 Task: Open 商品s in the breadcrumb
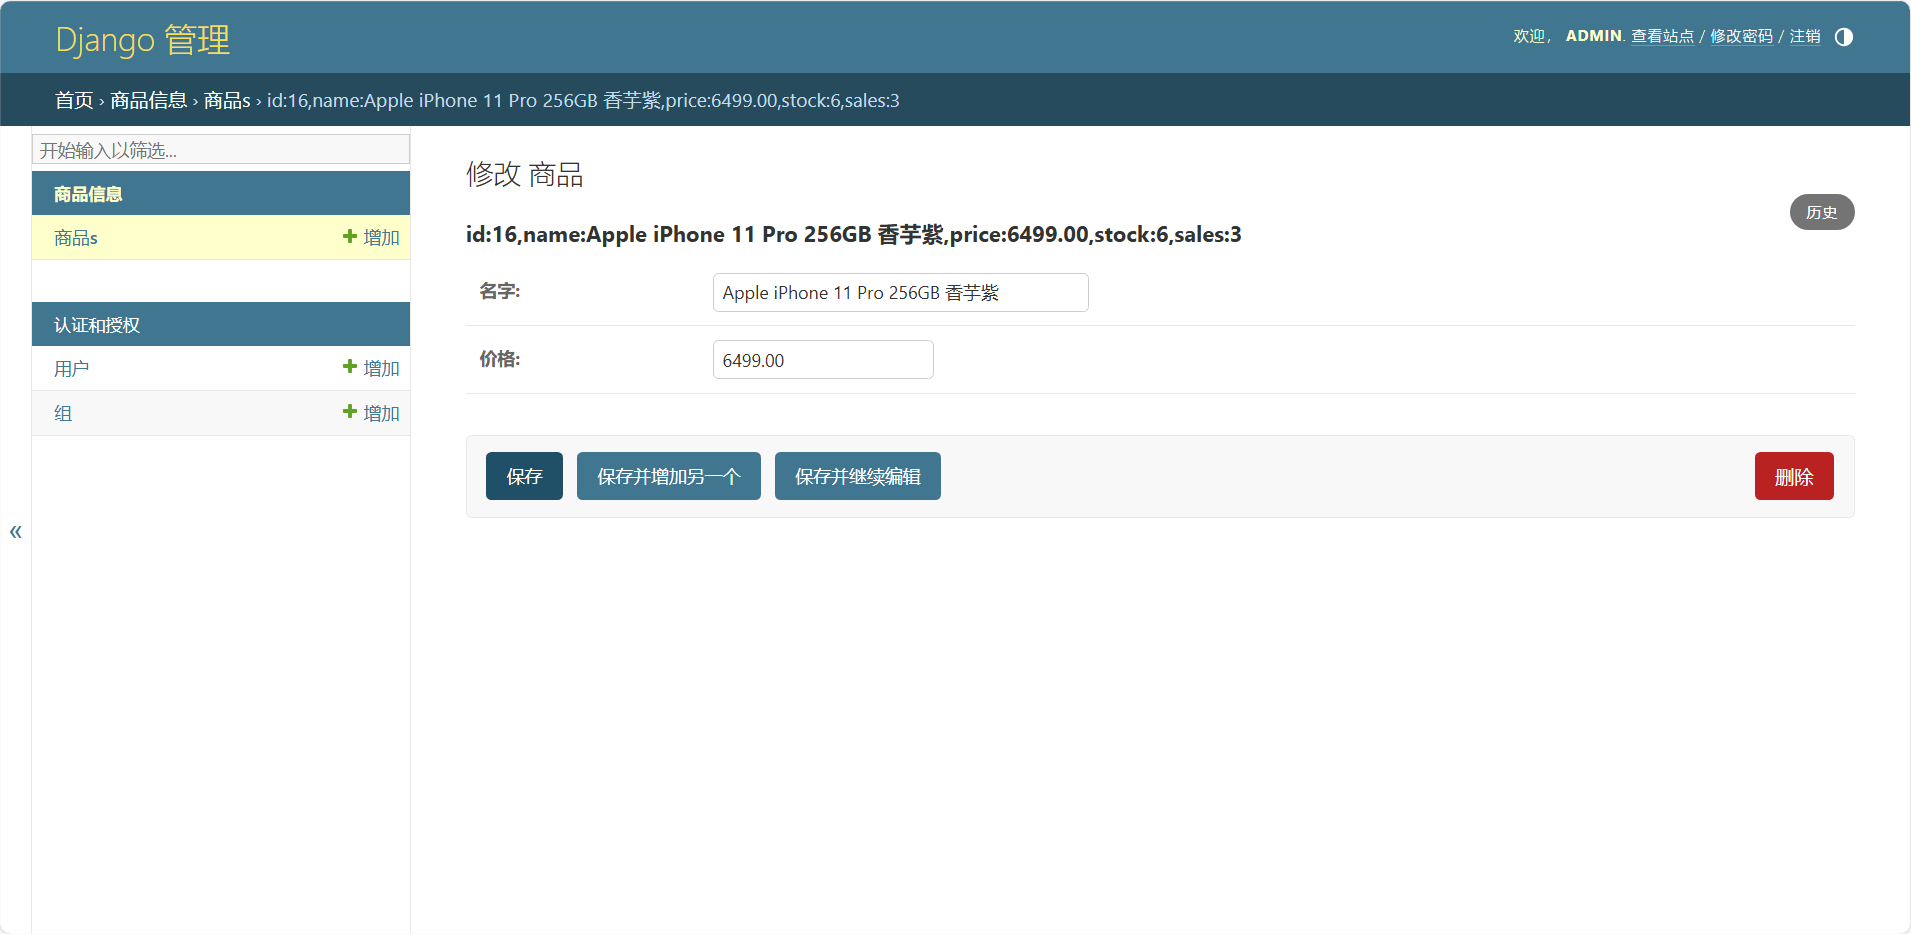click(x=227, y=100)
